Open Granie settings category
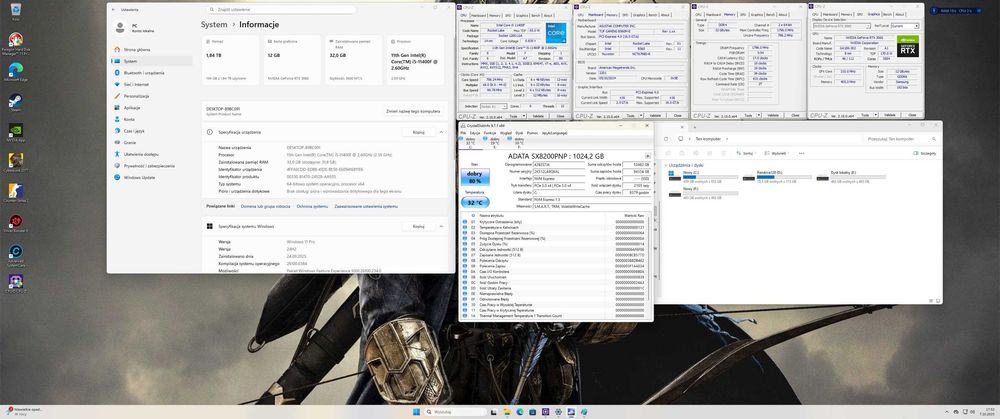This screenshot has width=1000, height=419. (x=152, y=143)
